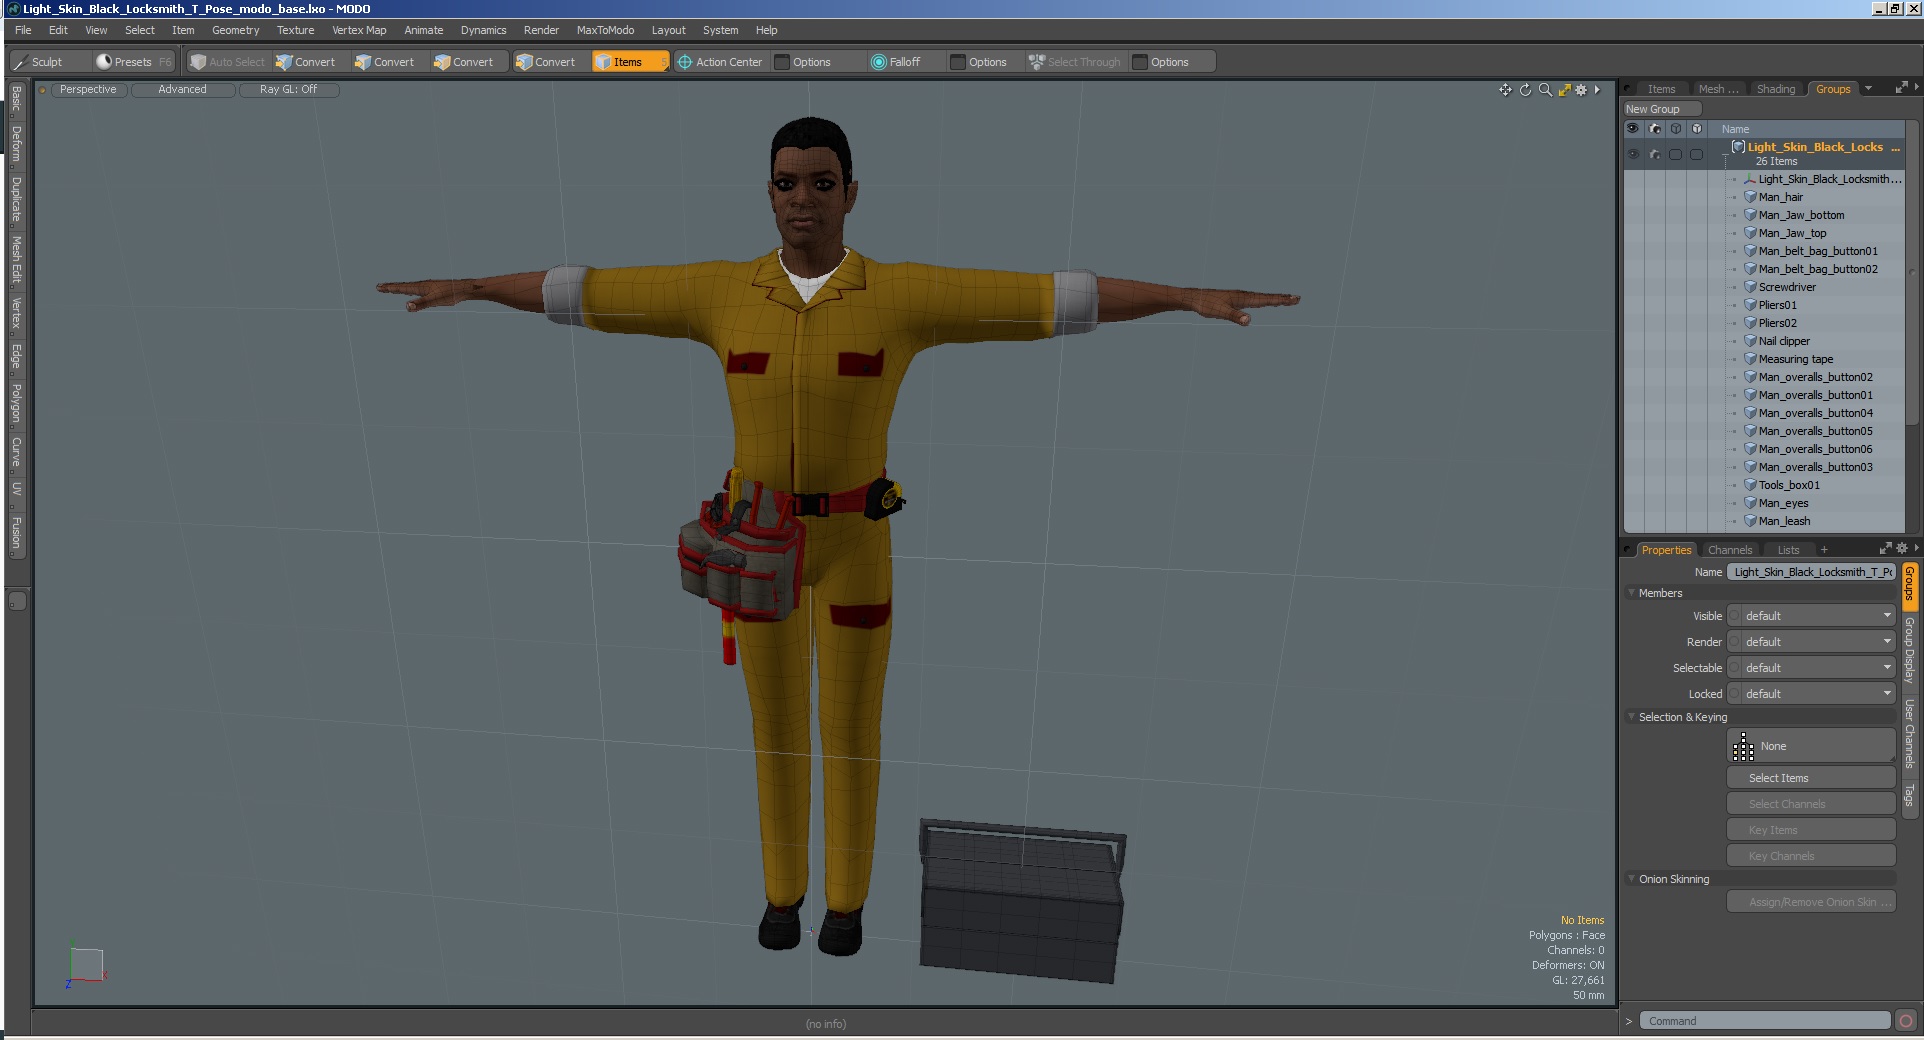1924x1040 pixels.
Task: Toggle Select Through mode
Action: 1075,62
